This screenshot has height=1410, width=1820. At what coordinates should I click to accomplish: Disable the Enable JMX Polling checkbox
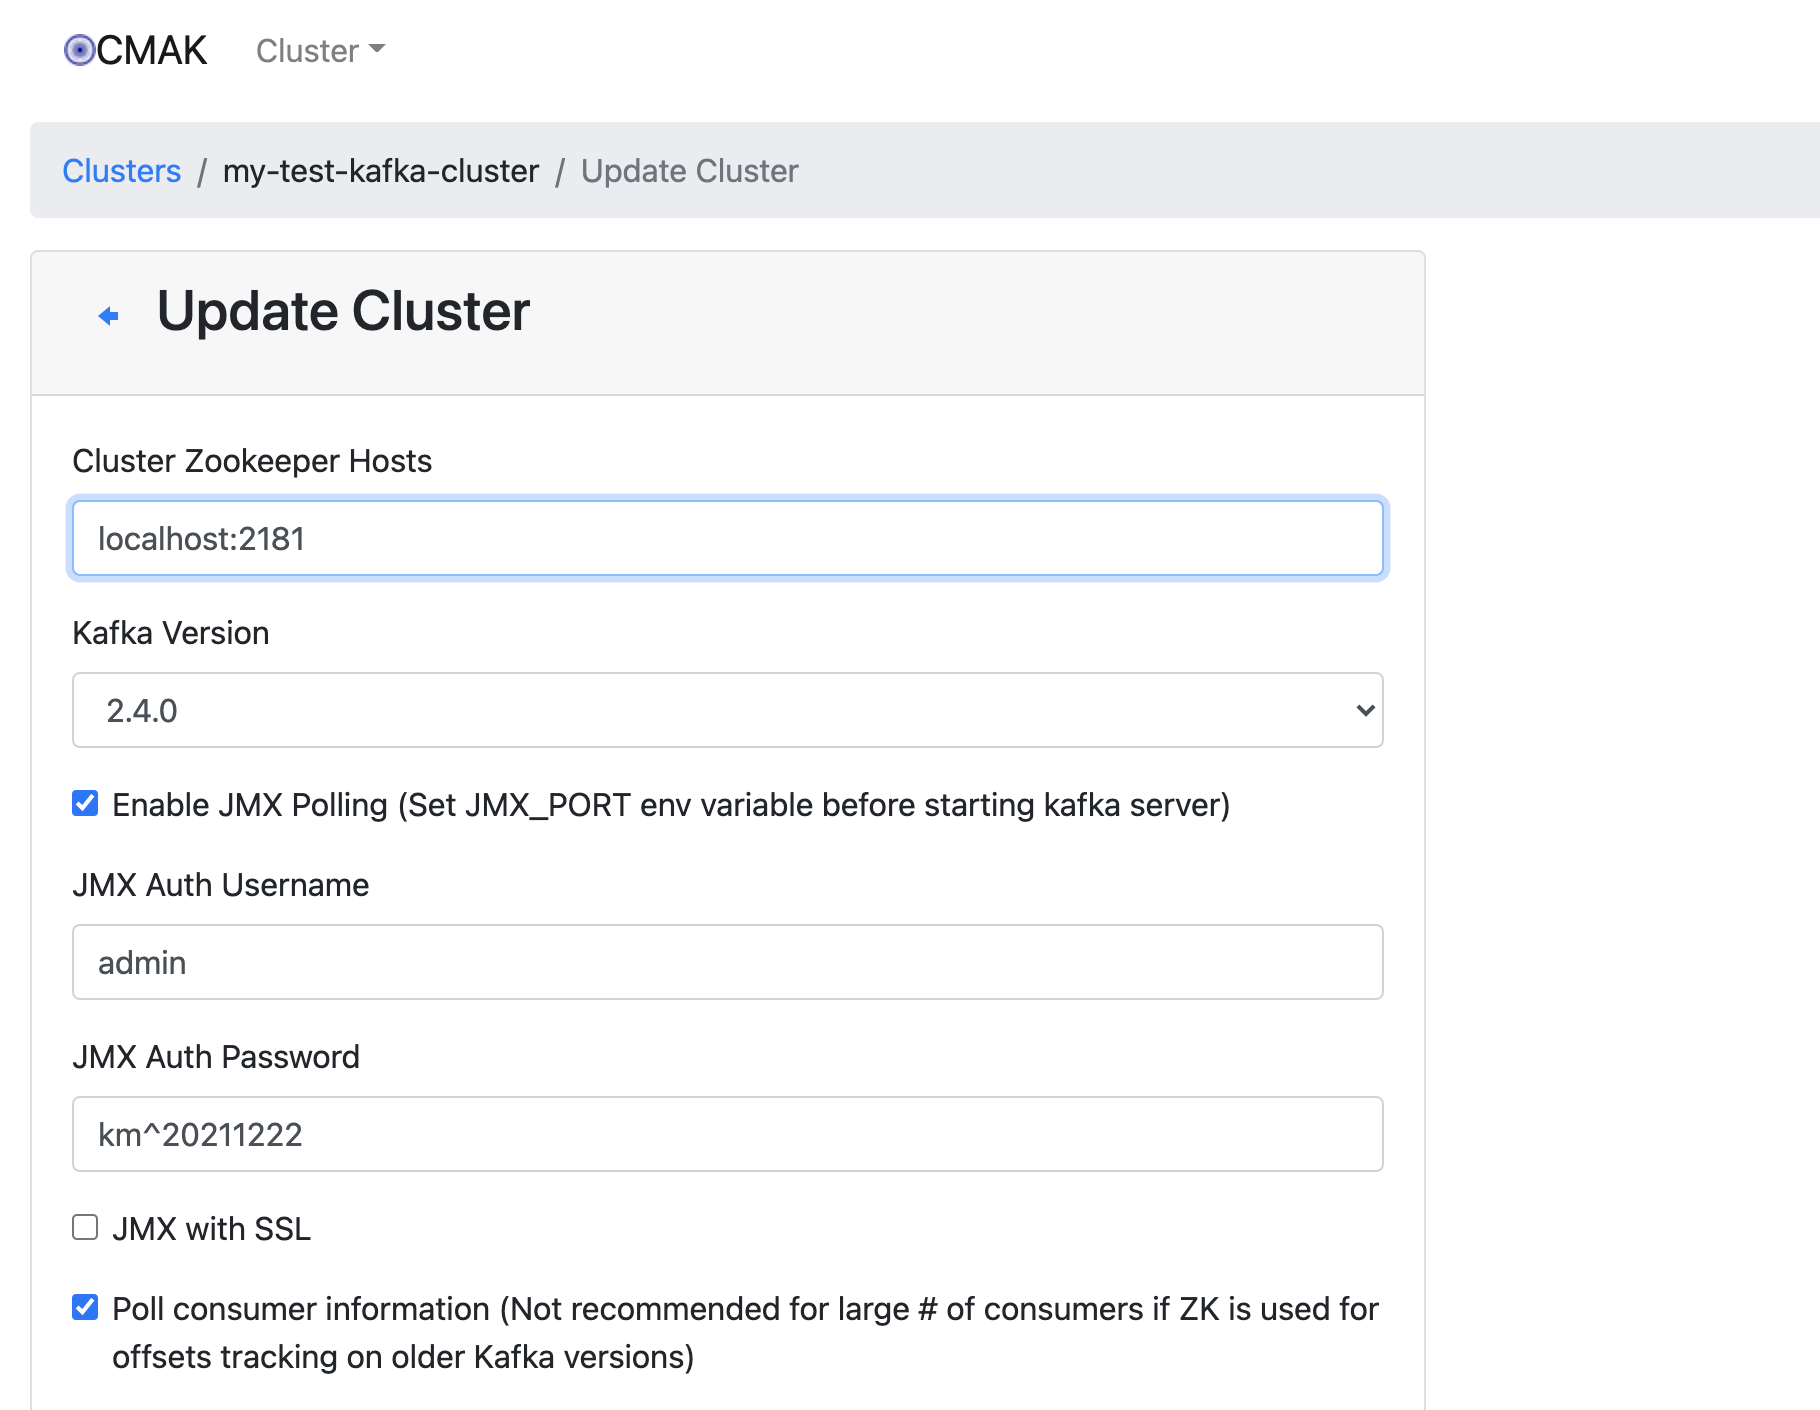coord(85,803)
